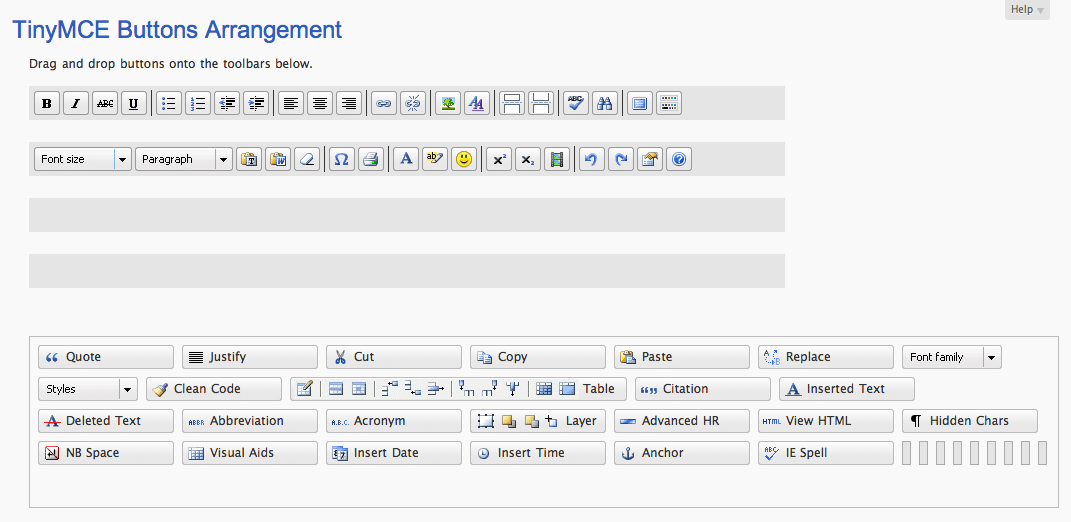Image resolution: width=1071 pixels, height=522 pixels.
Task: Click the Unlink broken chain icon
Action: tap(413, 103)
